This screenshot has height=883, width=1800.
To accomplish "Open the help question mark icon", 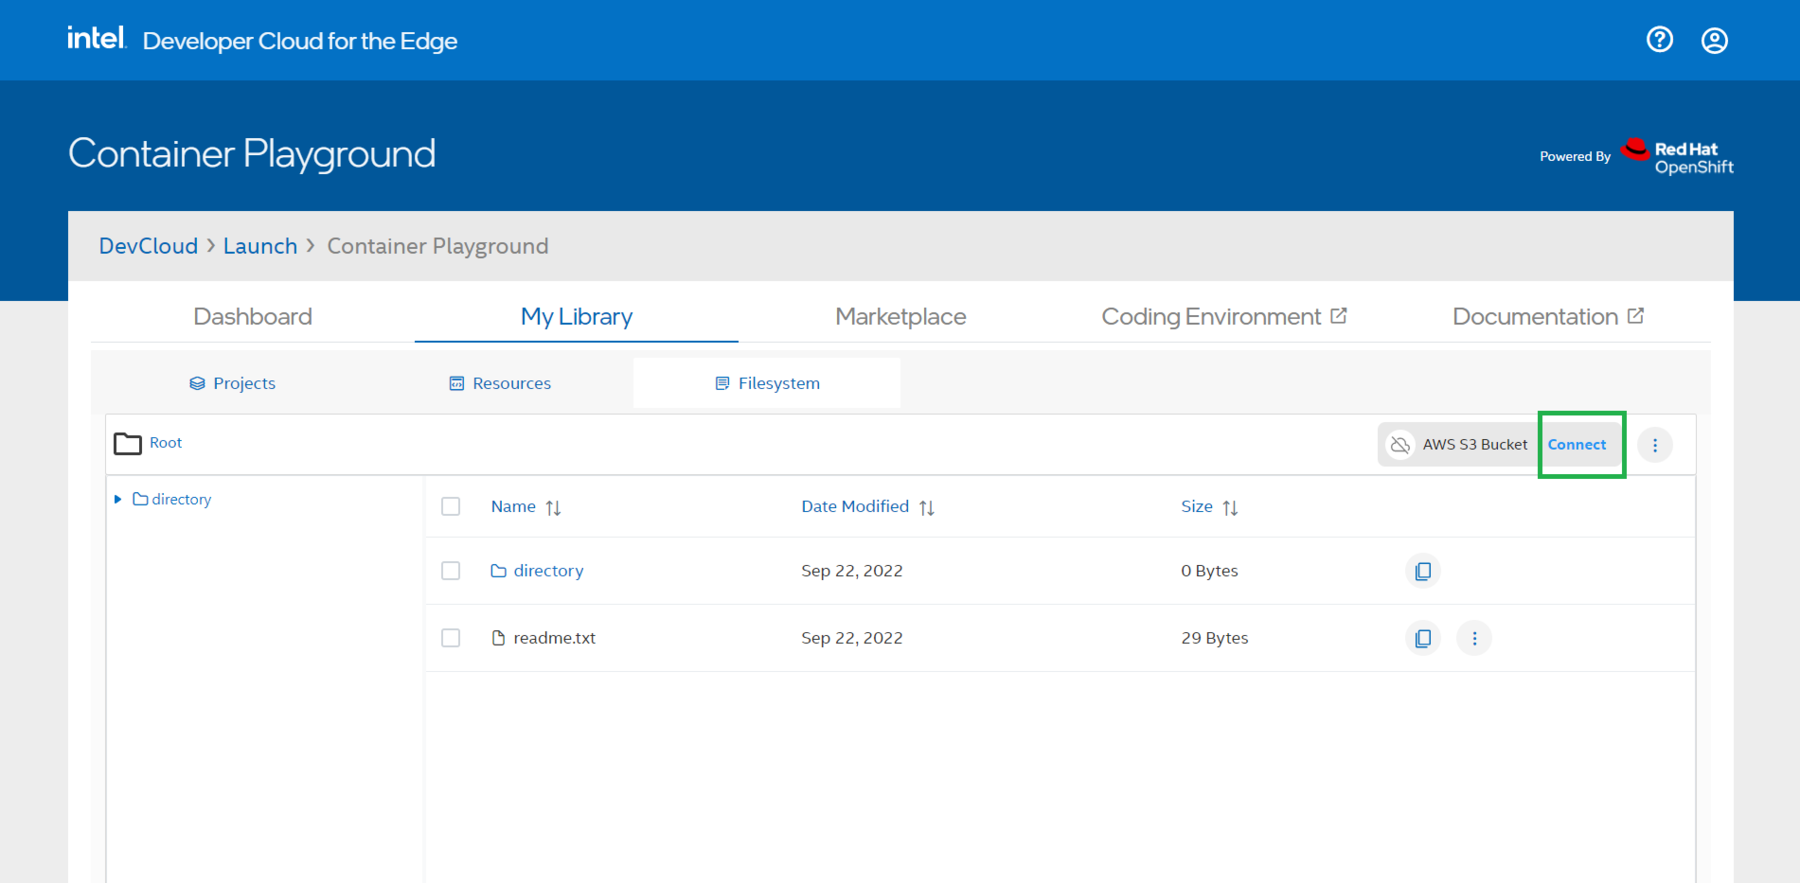I will 1659,40.
